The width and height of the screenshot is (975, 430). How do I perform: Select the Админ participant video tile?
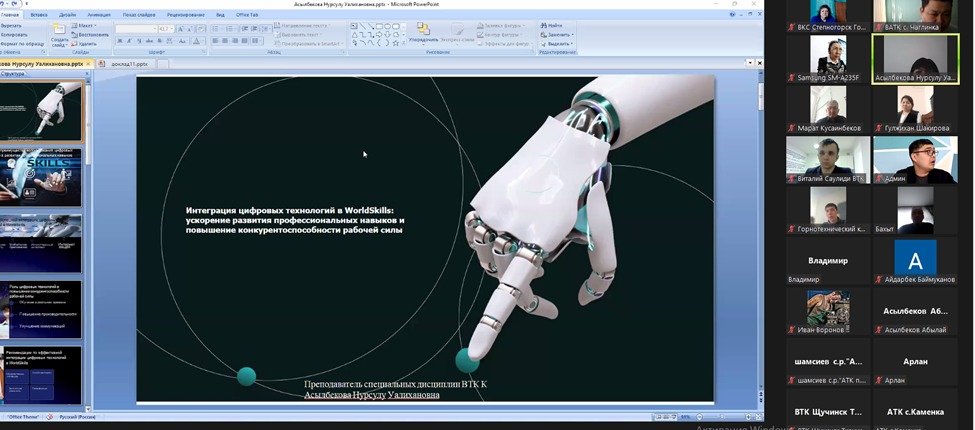coord(915,159)
